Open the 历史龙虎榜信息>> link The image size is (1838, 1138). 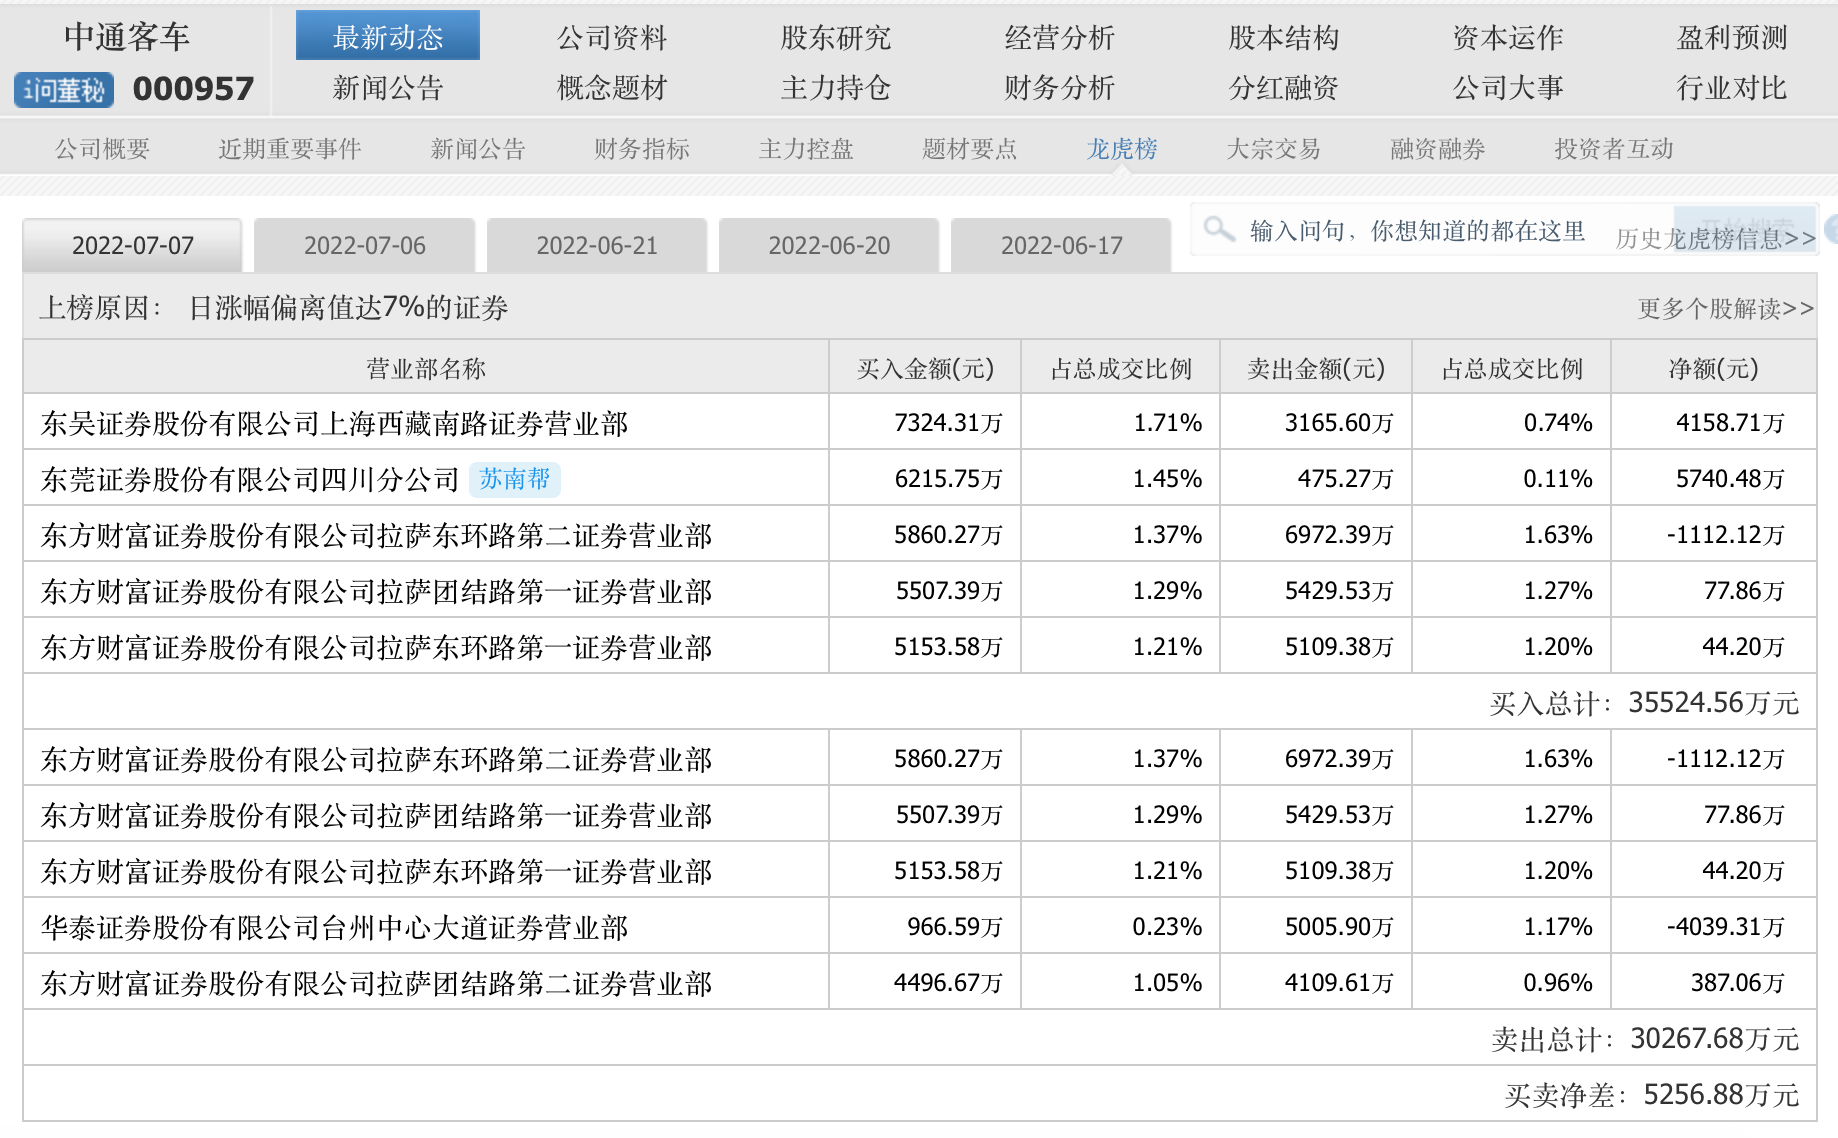(1712, 238)
